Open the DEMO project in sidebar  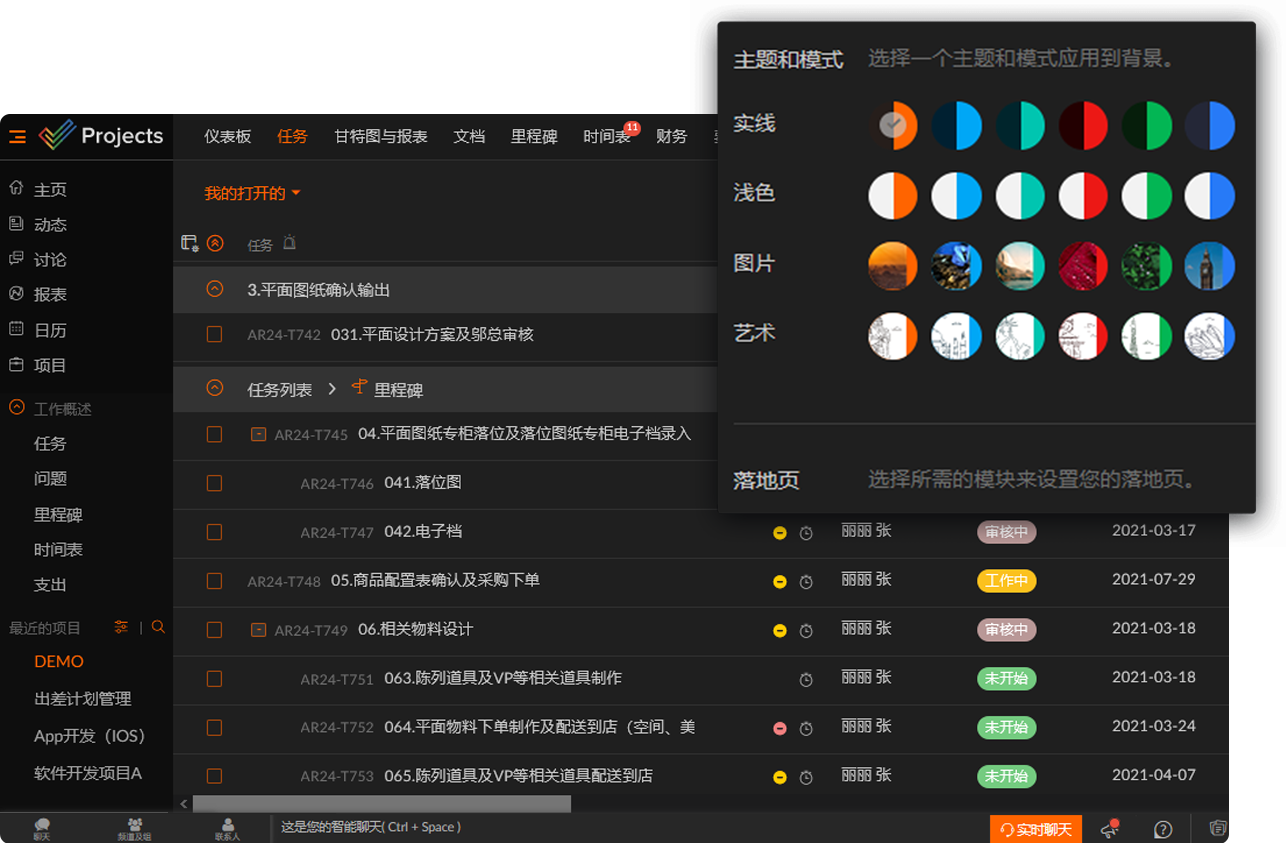tap(59, 661)
